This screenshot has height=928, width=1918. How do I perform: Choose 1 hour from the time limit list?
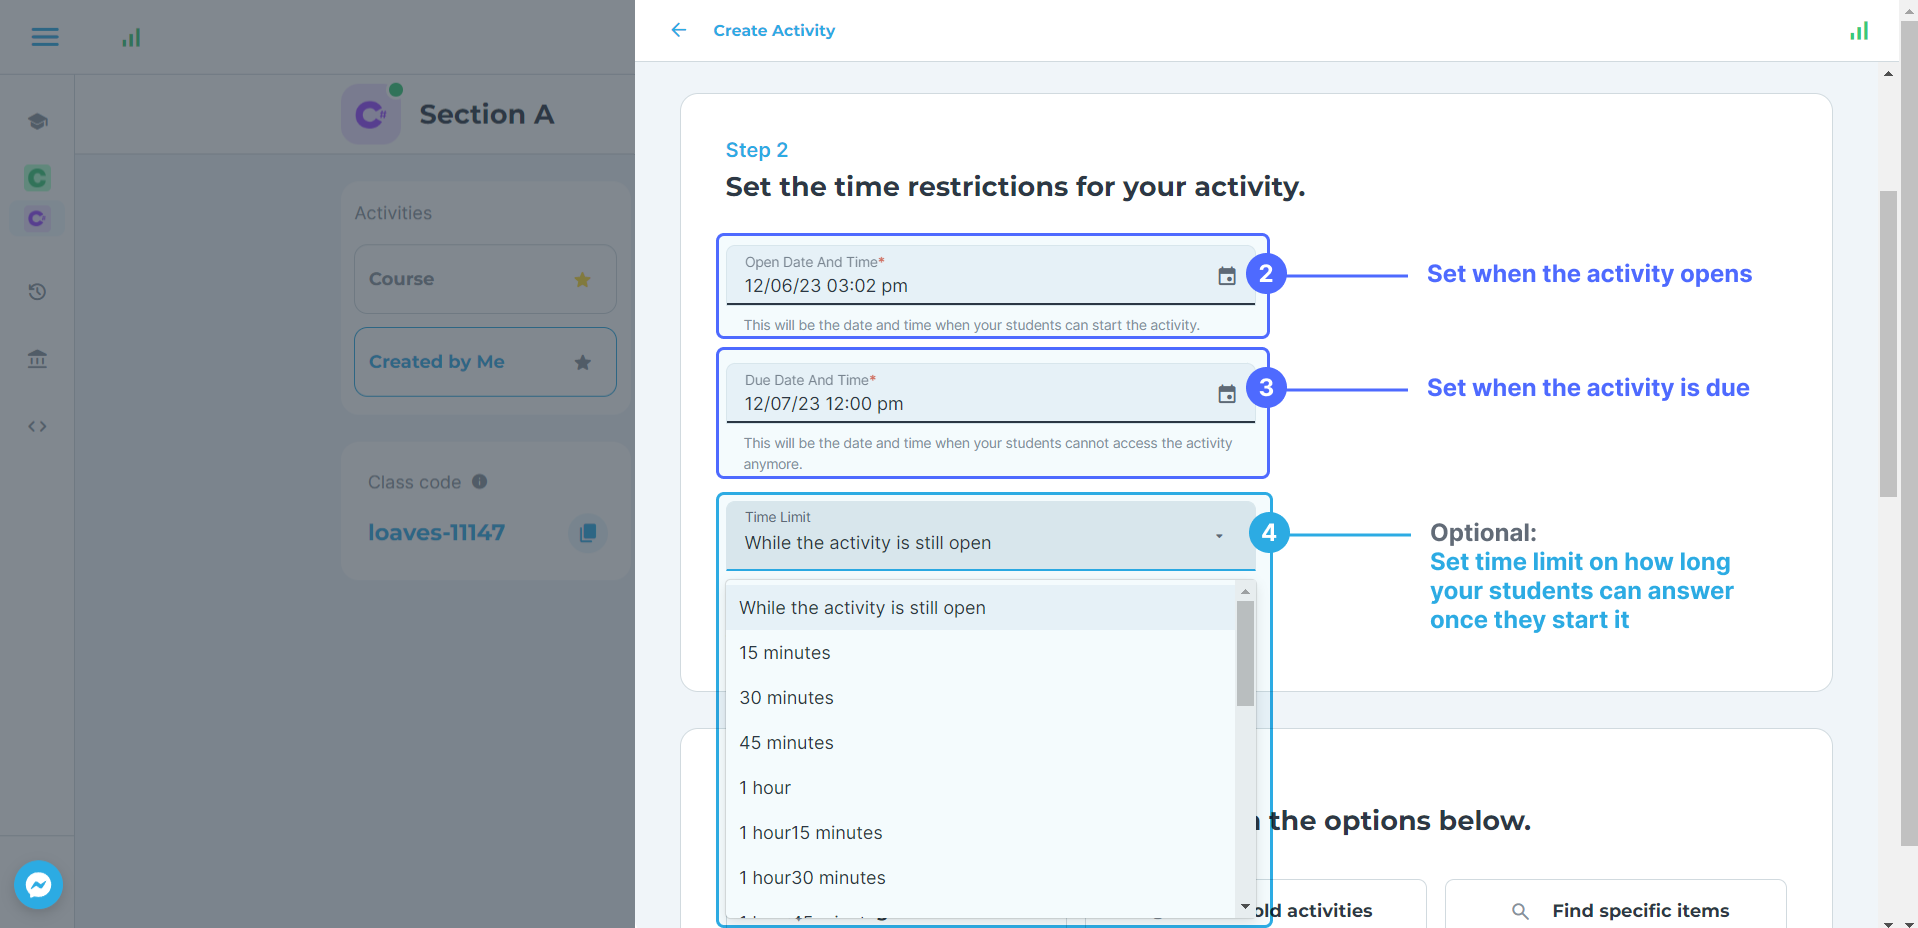pyautogui.click(x=765, y=788)
